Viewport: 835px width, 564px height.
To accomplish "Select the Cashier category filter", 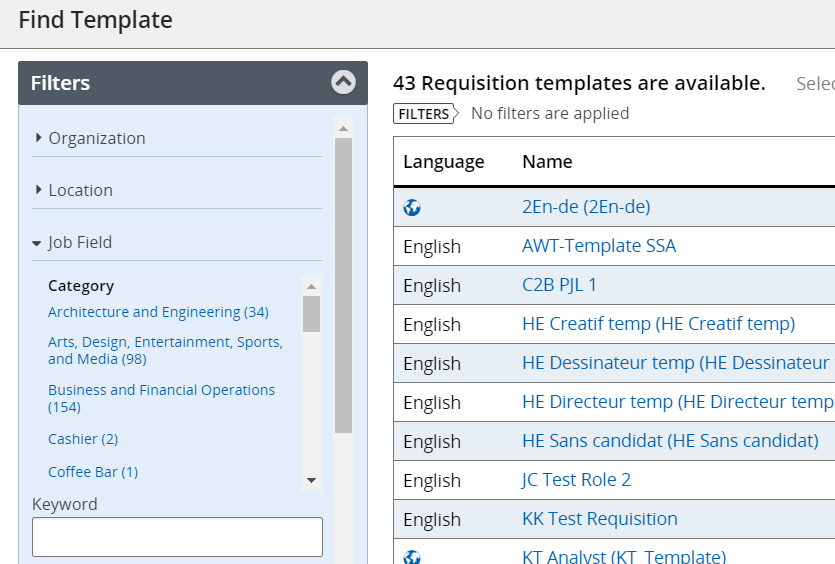I will click(83, 439).
